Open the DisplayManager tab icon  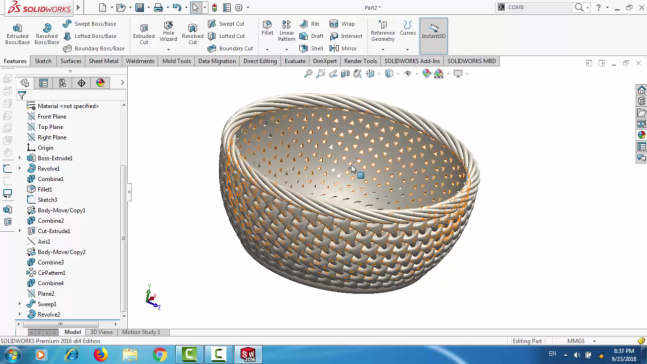(100, 83)
